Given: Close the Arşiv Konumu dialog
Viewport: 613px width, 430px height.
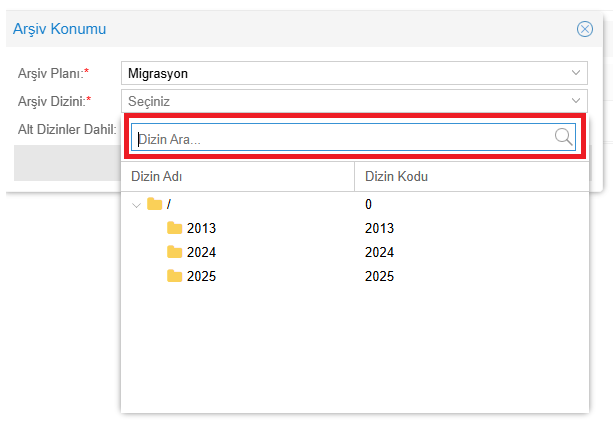Looking at the screenshot, I should pos(585,29).
